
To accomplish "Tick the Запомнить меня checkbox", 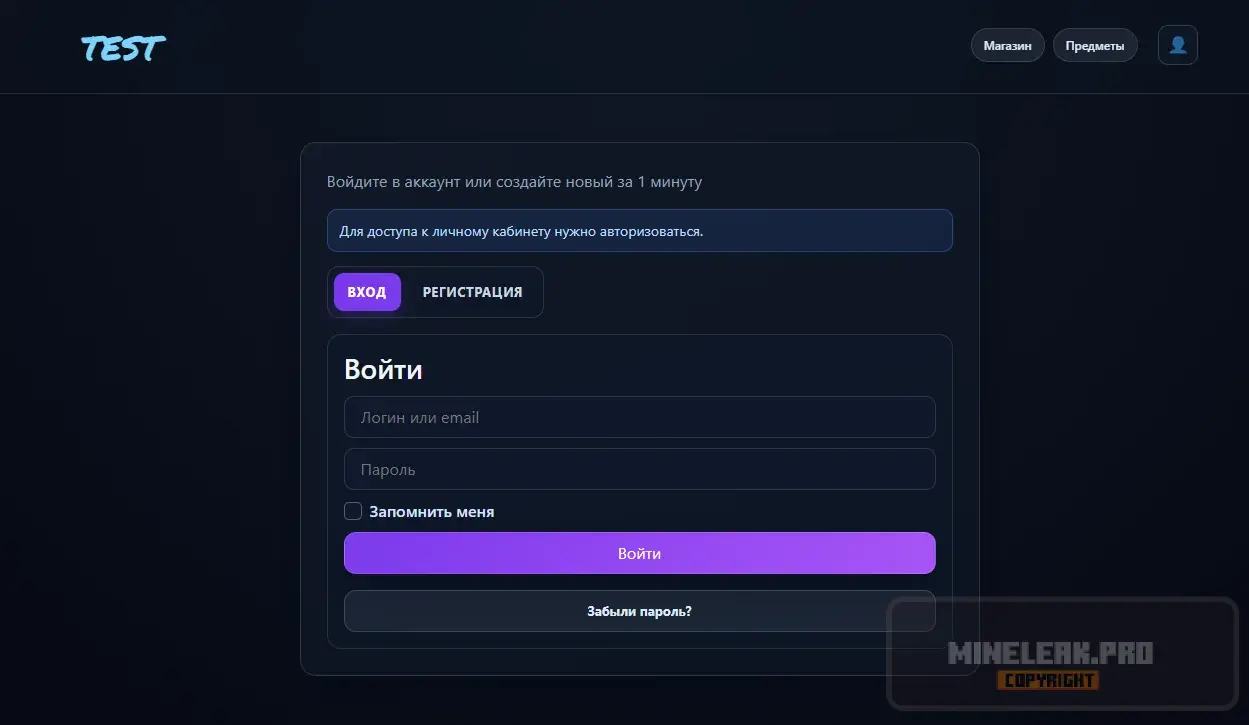I will 353,512.
